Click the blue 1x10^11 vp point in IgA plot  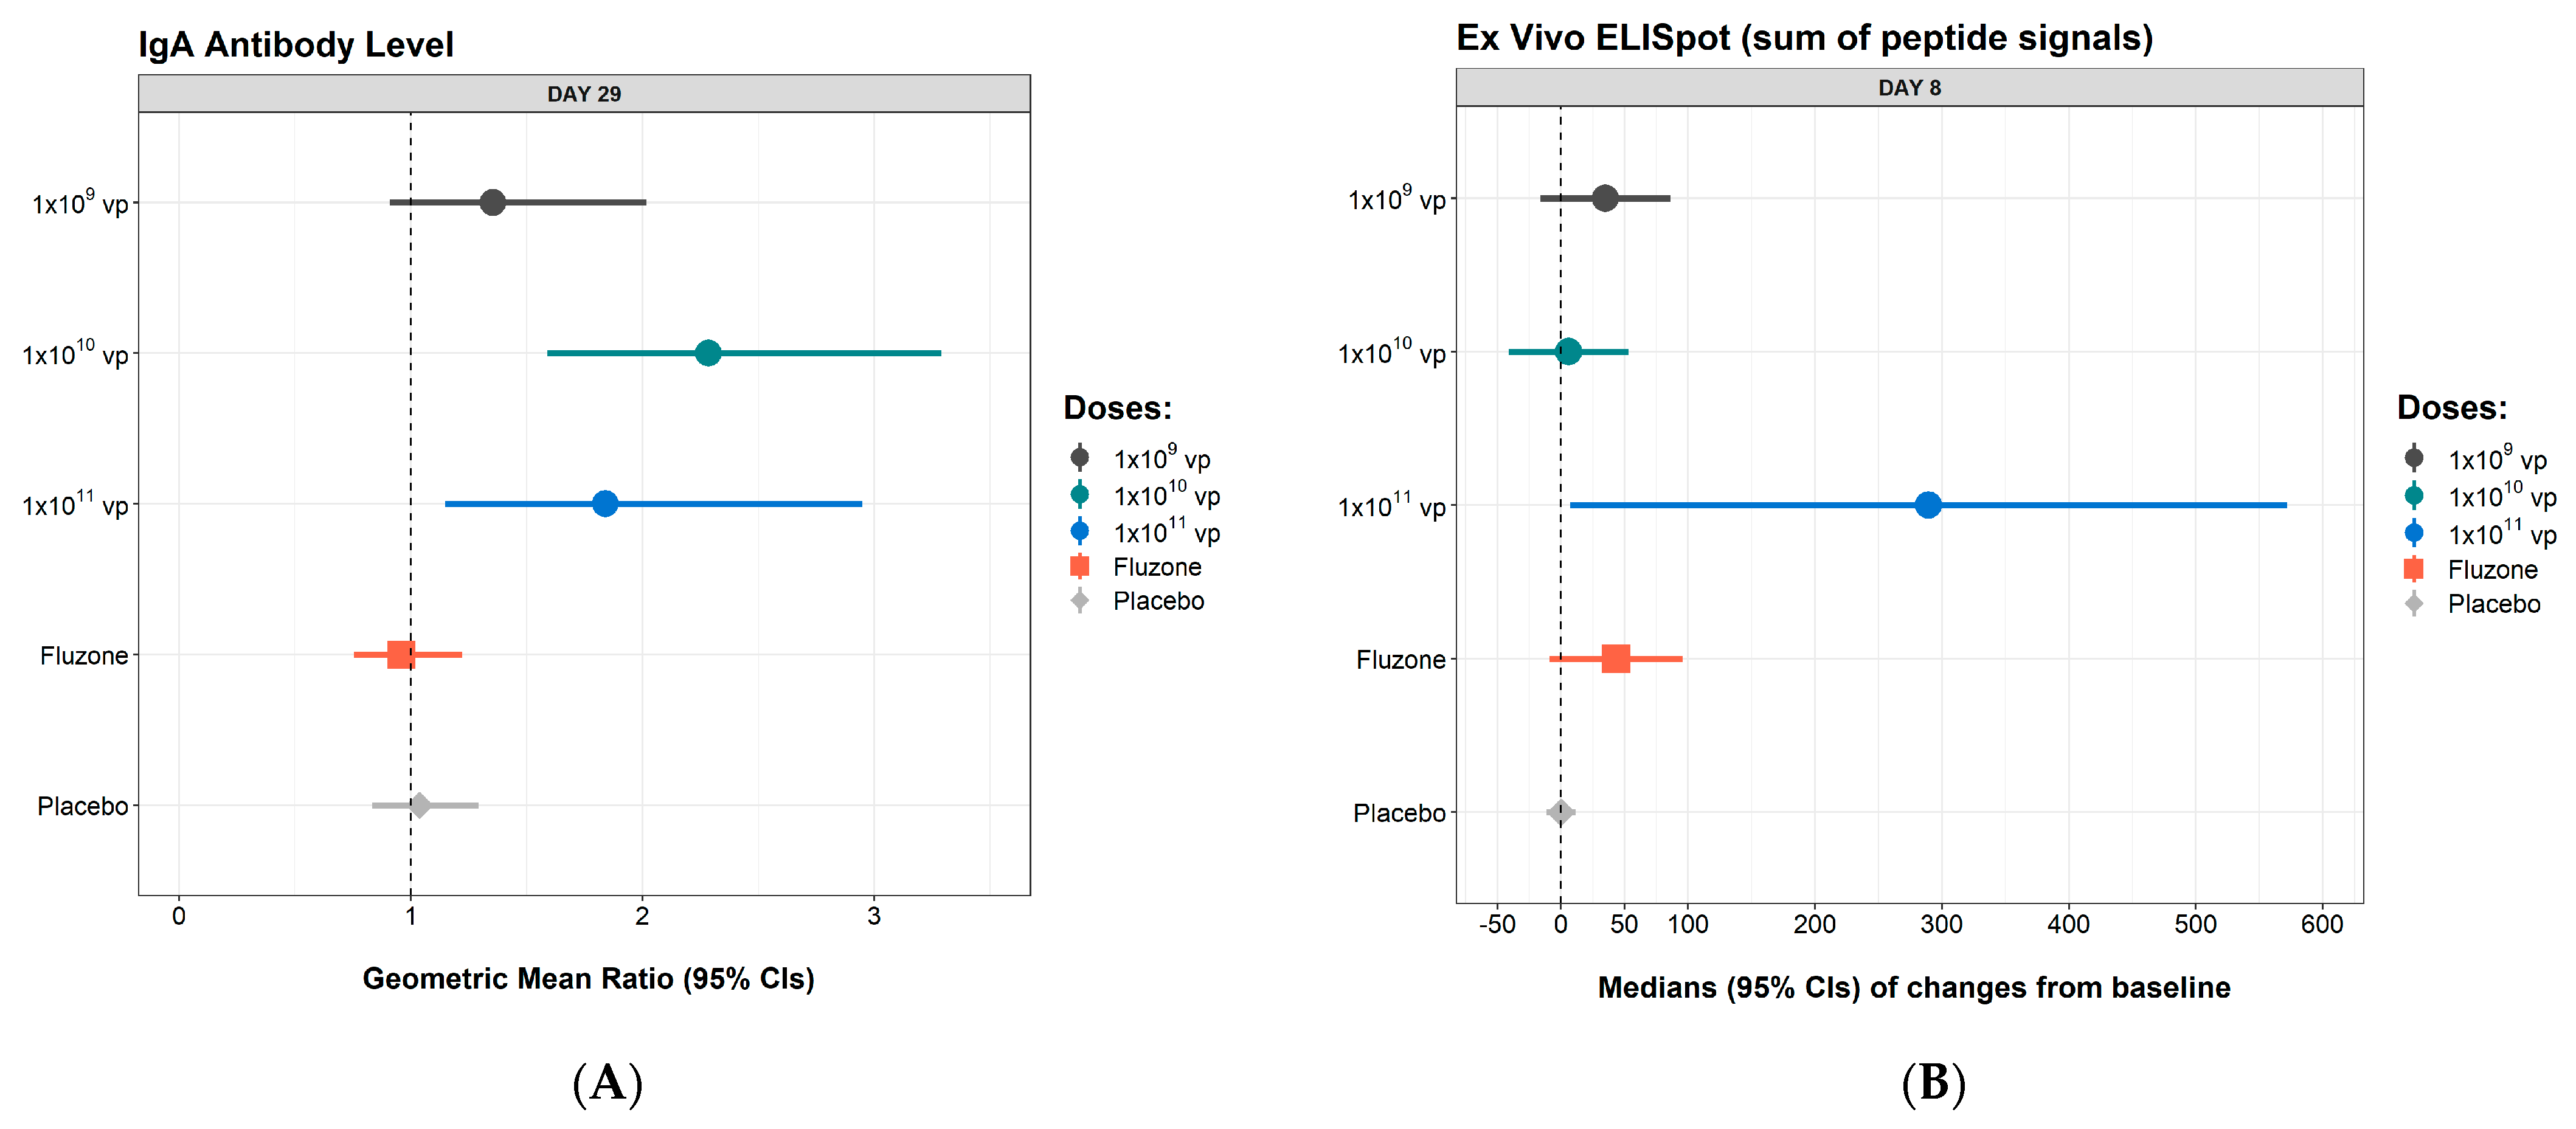click(604, 504)
